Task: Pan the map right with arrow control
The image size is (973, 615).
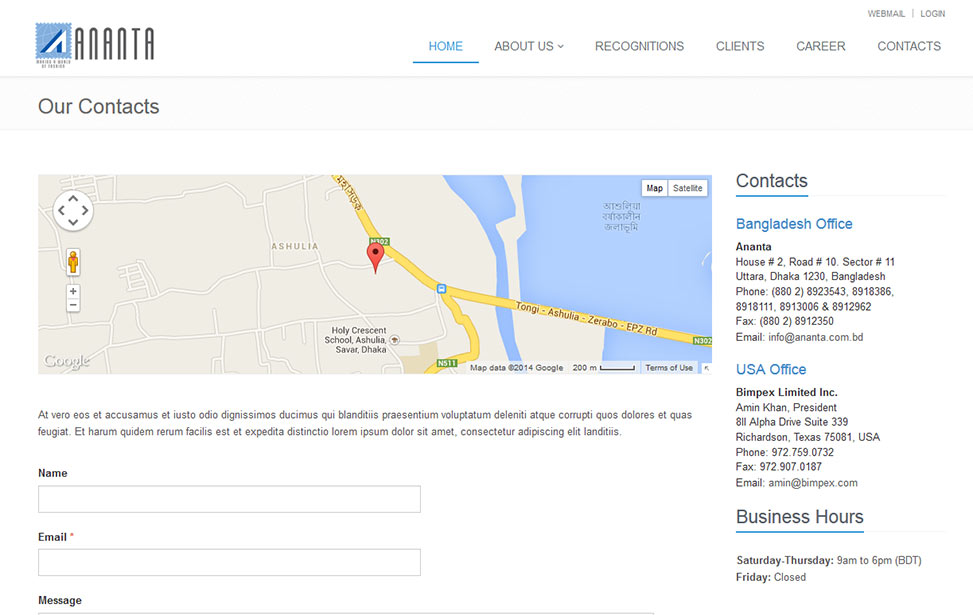Action: click(x=86, y=210)
